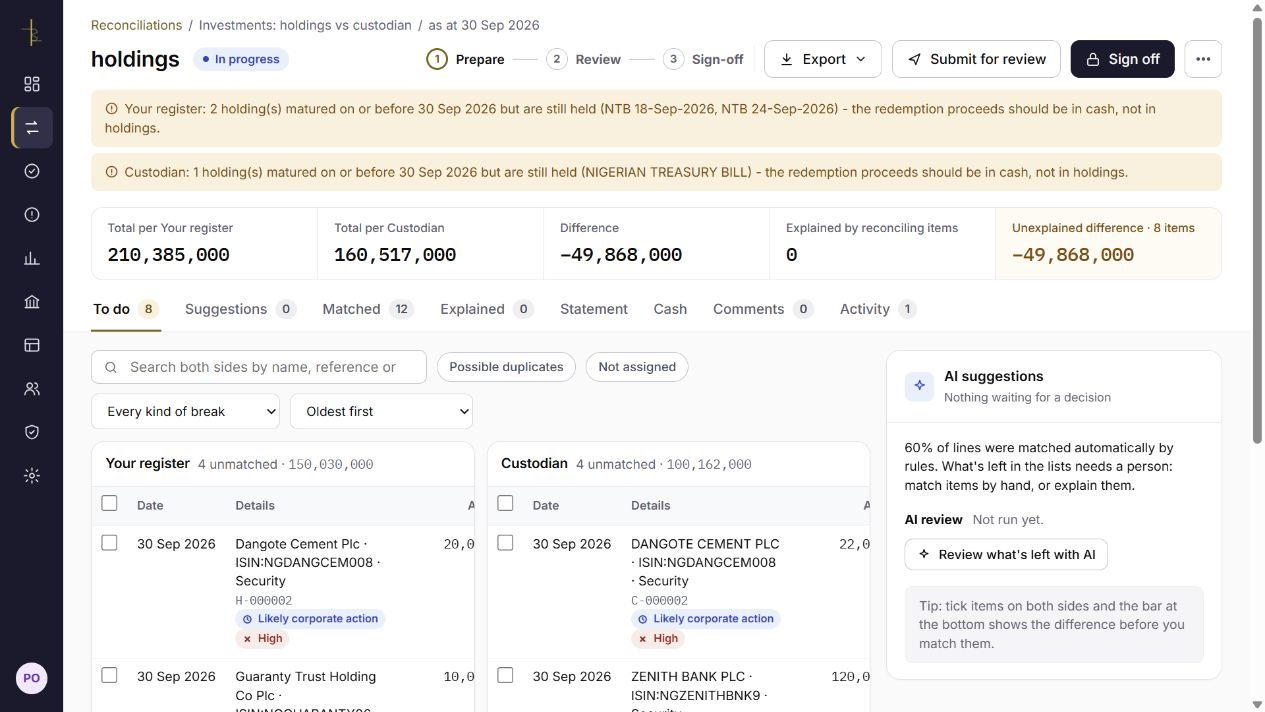1265x712 pixels.
Task: Tick the Your register select-all checkbox
Action: click(110, 503)
